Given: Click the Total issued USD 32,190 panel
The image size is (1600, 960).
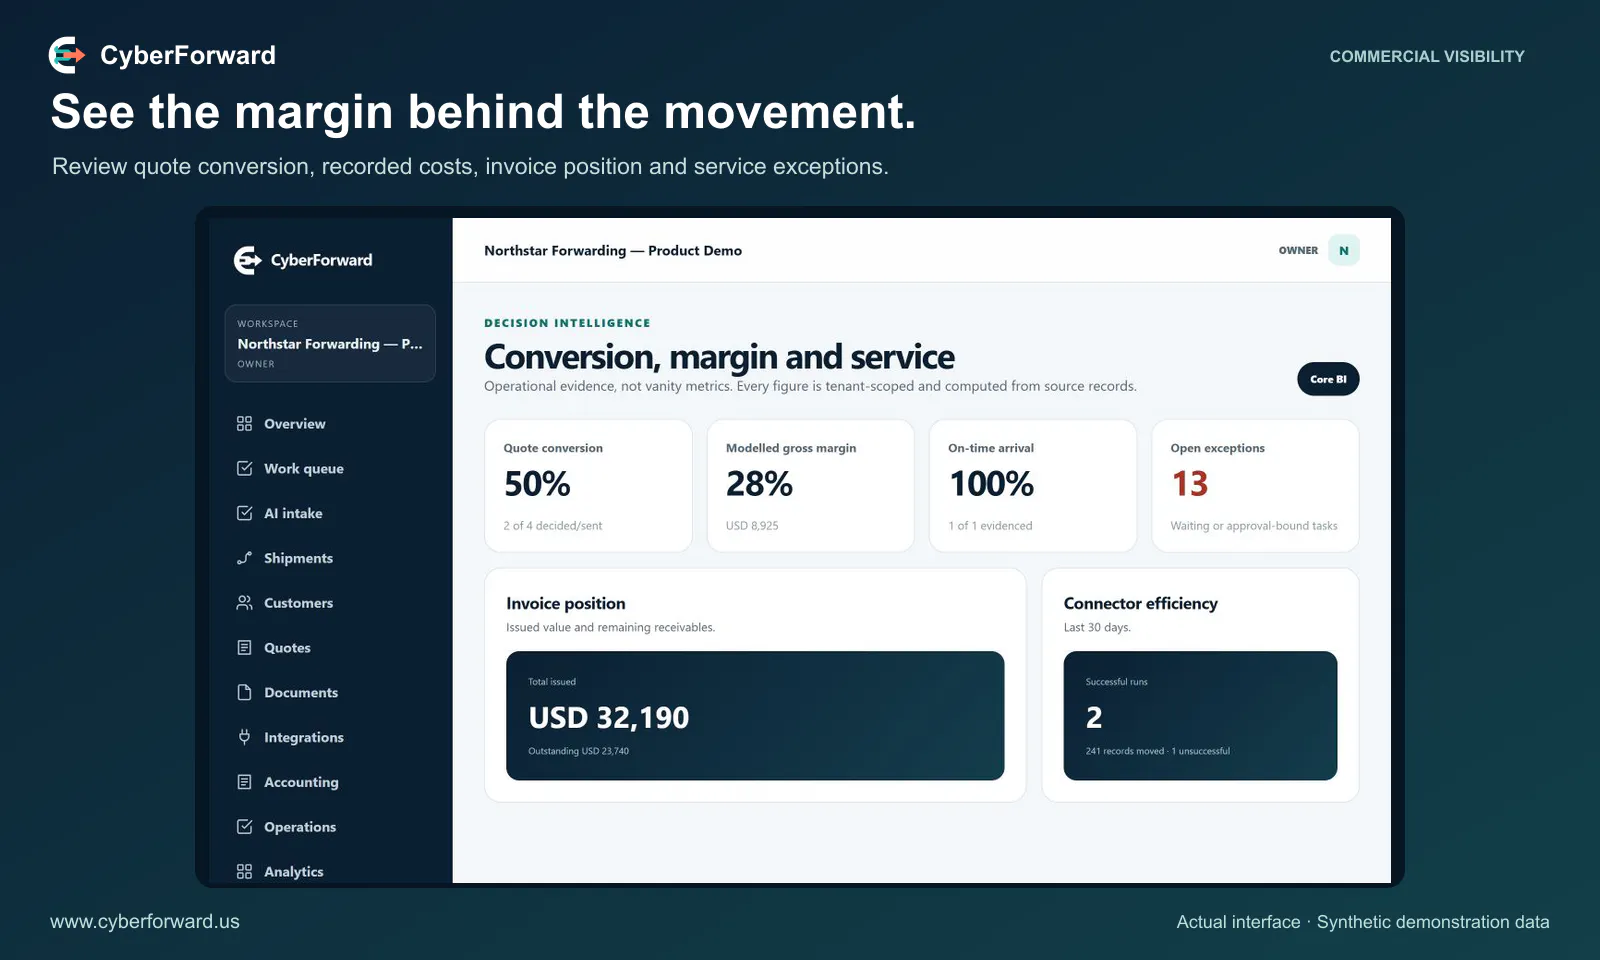Looking at the screenshot, I should pyautogui.click(x=755, y=716).
